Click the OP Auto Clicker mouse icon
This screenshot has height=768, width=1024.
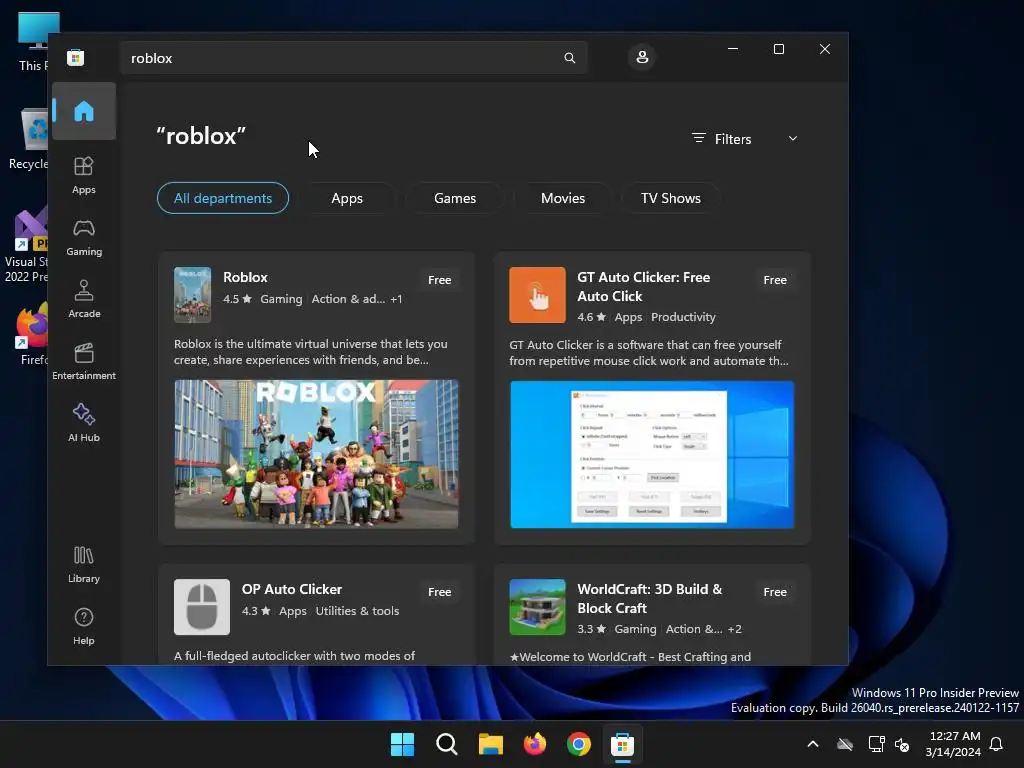[202, 607]
